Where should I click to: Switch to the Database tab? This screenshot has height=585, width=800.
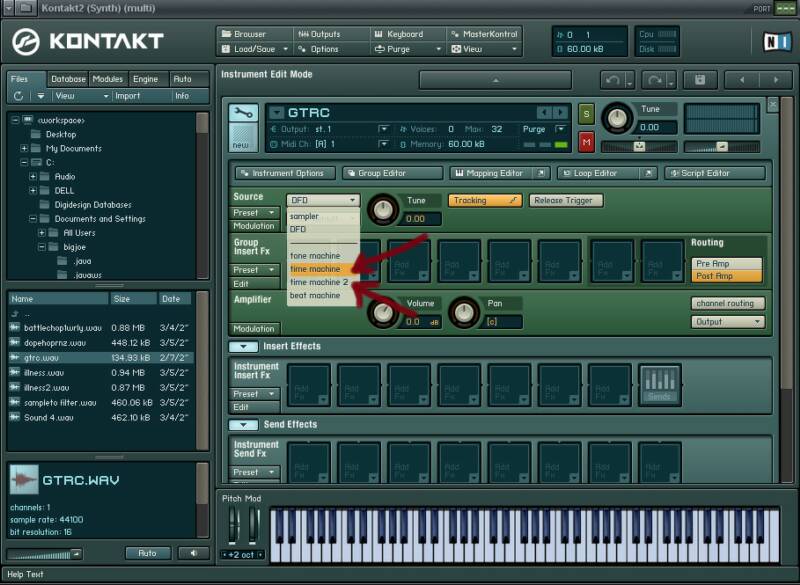pos(68,79)
